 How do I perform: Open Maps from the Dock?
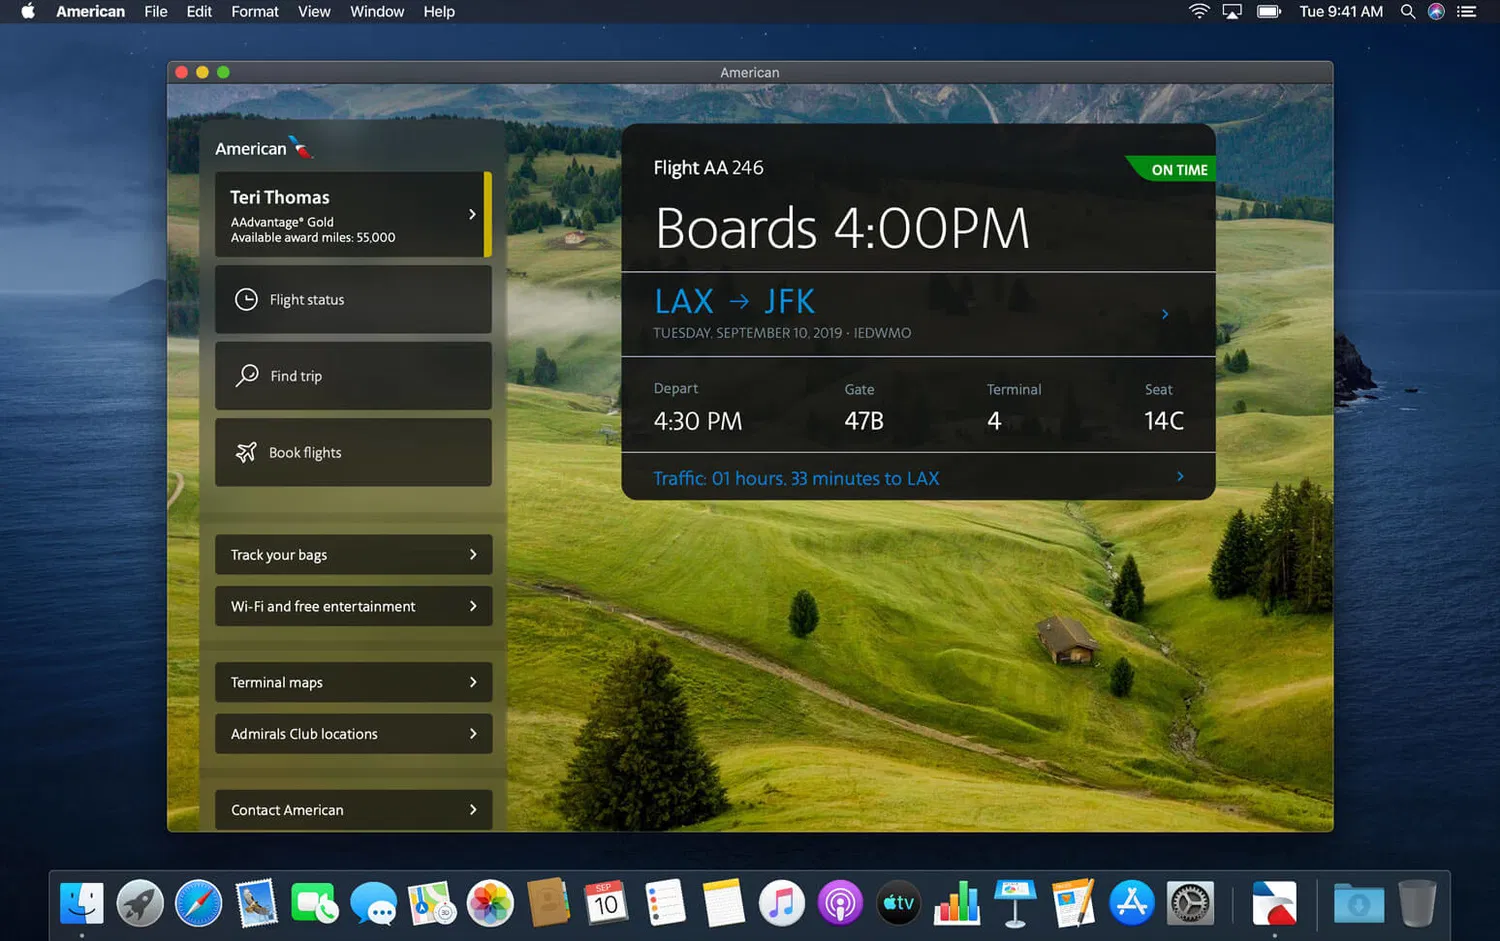pyautogui.click(x=432, y=904)
